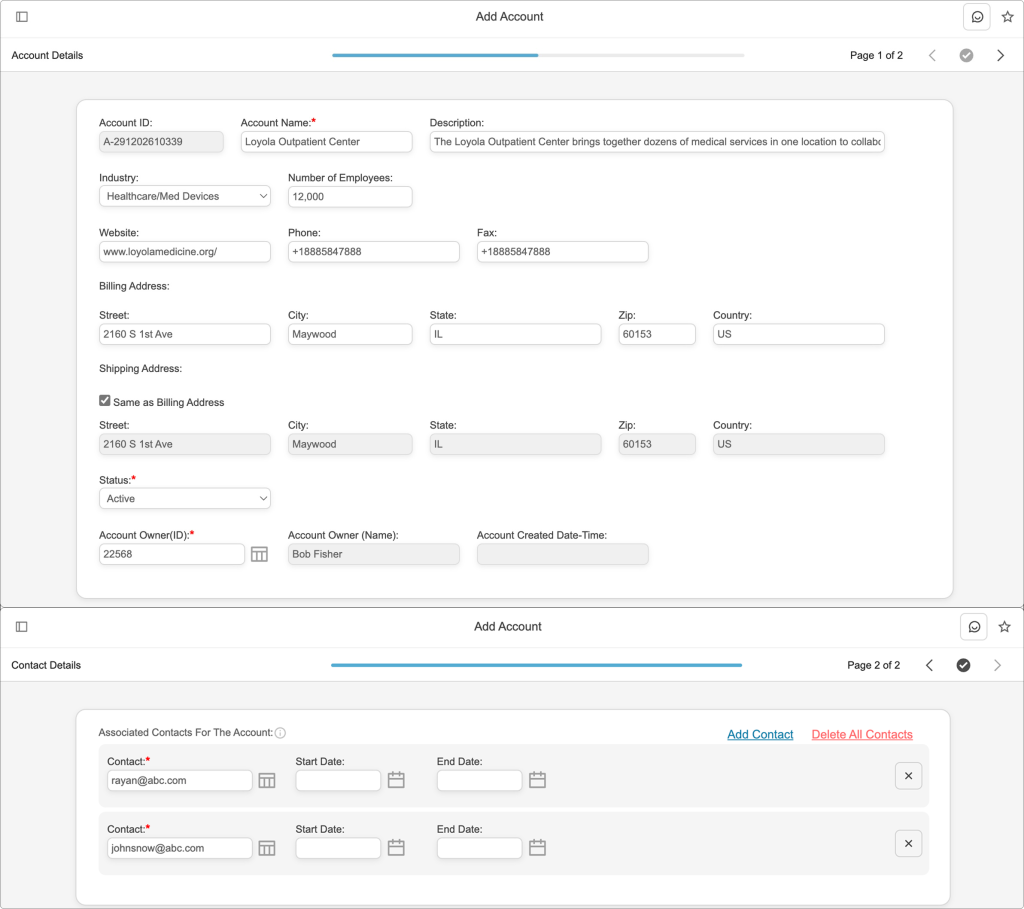Image resolution: width=1024 pixels, height=909 pixels.
Task: Go to next page from Page 1 of 2
Action: (x=1000, y=56)
